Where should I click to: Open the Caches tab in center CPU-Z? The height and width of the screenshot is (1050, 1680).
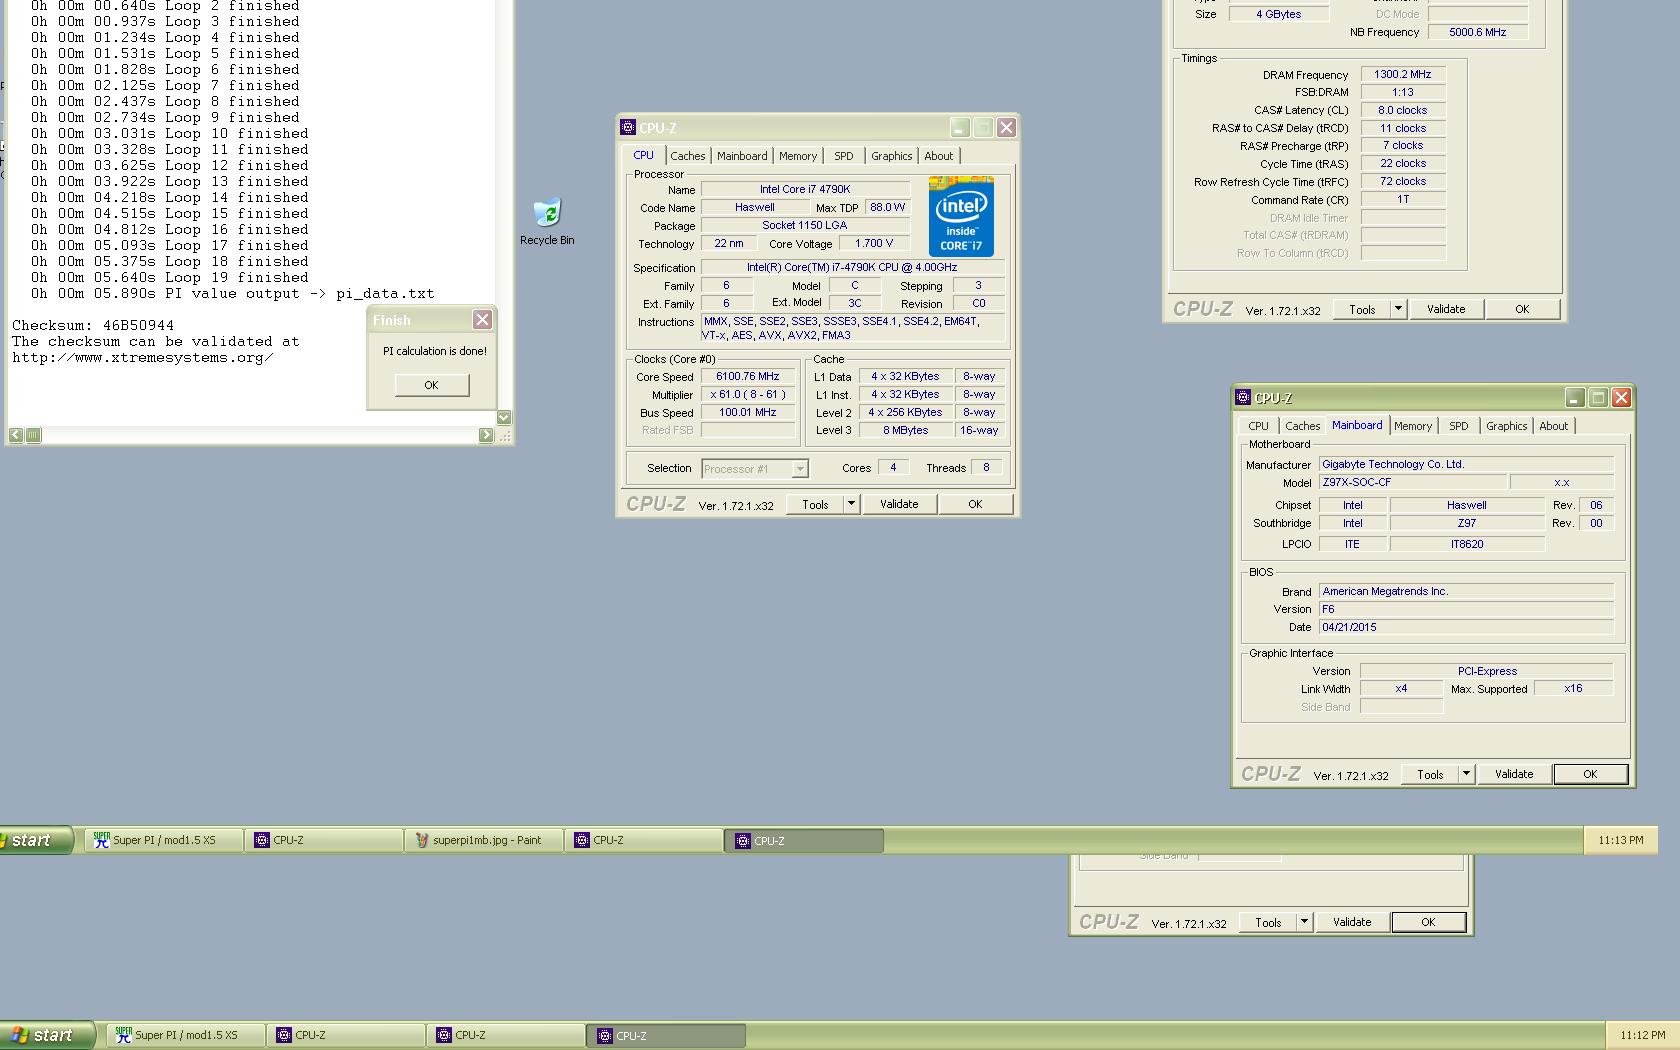click(x=688, y=156)
